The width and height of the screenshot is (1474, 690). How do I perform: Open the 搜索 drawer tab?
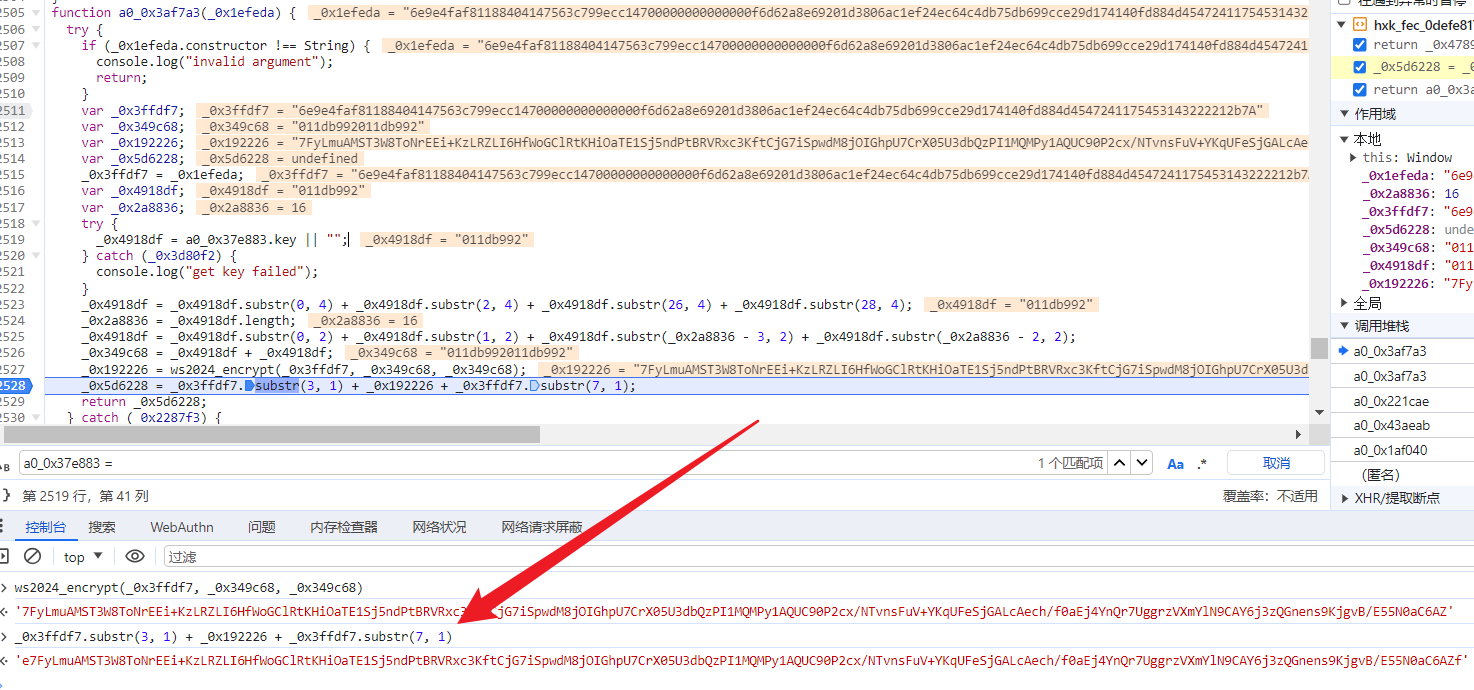(102, 527)
